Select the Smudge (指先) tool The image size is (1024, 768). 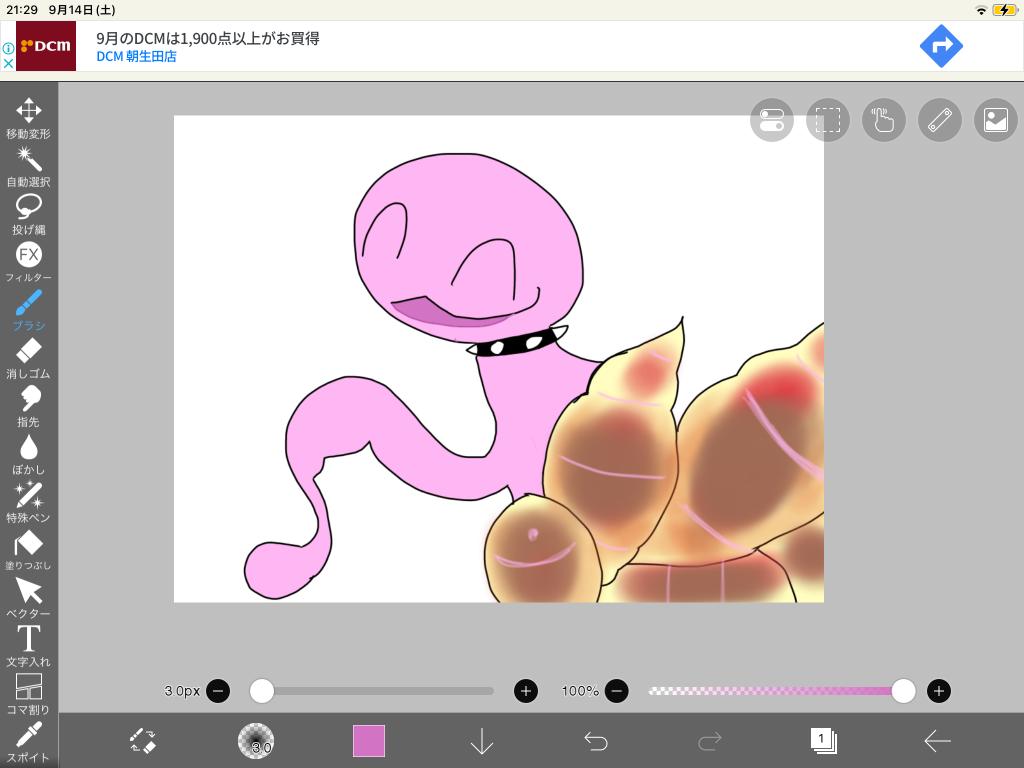pos(28,399)
